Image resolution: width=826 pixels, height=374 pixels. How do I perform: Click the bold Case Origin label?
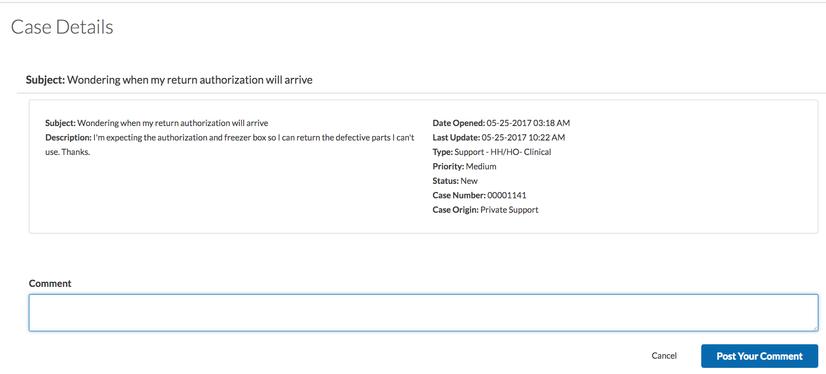tap(456, 210)
